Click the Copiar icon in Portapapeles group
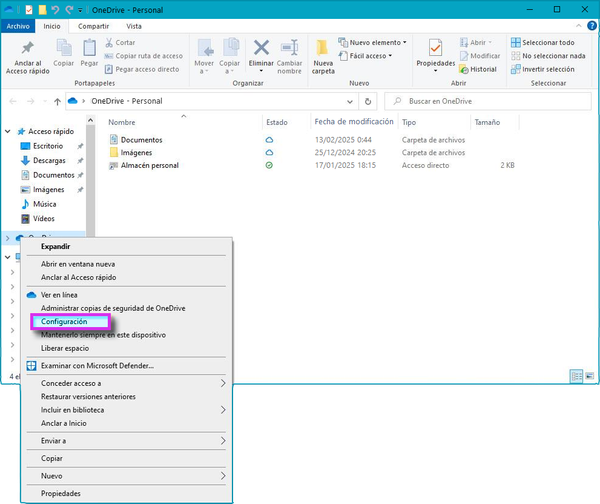Image resolution: width=600 pixels, height=504 pixels. click(x=64, y=48)
